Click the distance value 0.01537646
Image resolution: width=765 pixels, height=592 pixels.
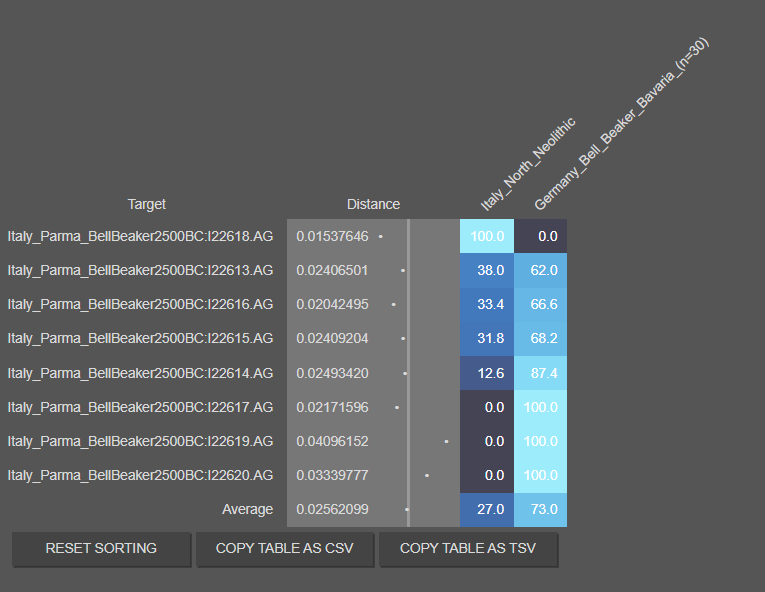click(332, 237)
